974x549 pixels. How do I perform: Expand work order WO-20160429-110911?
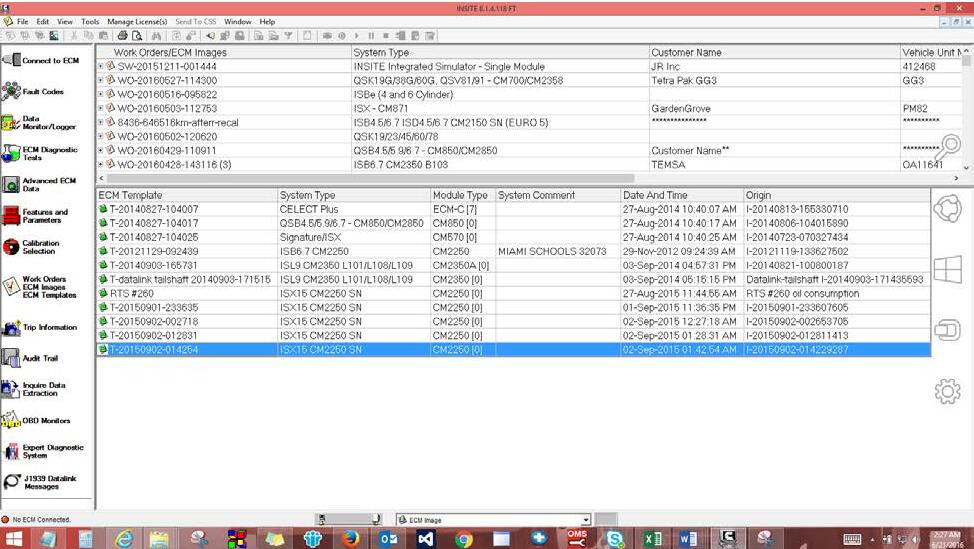100,150
